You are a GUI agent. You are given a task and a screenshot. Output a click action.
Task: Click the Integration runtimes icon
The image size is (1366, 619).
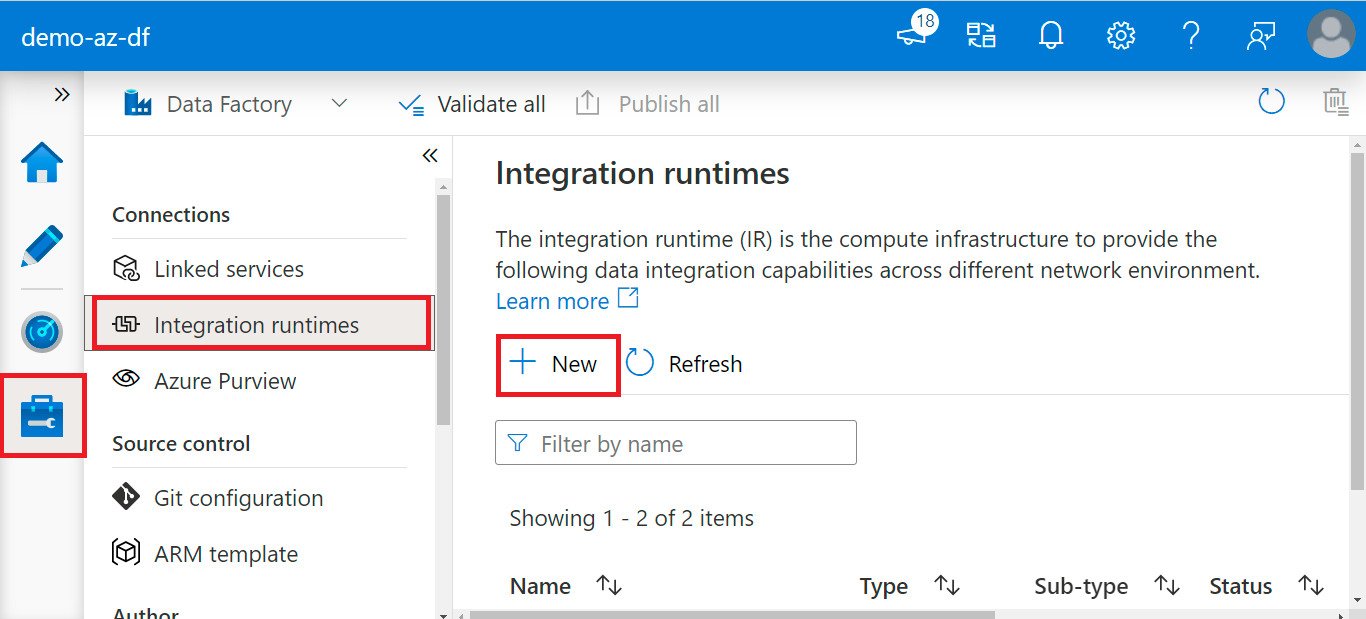(126, 324)
